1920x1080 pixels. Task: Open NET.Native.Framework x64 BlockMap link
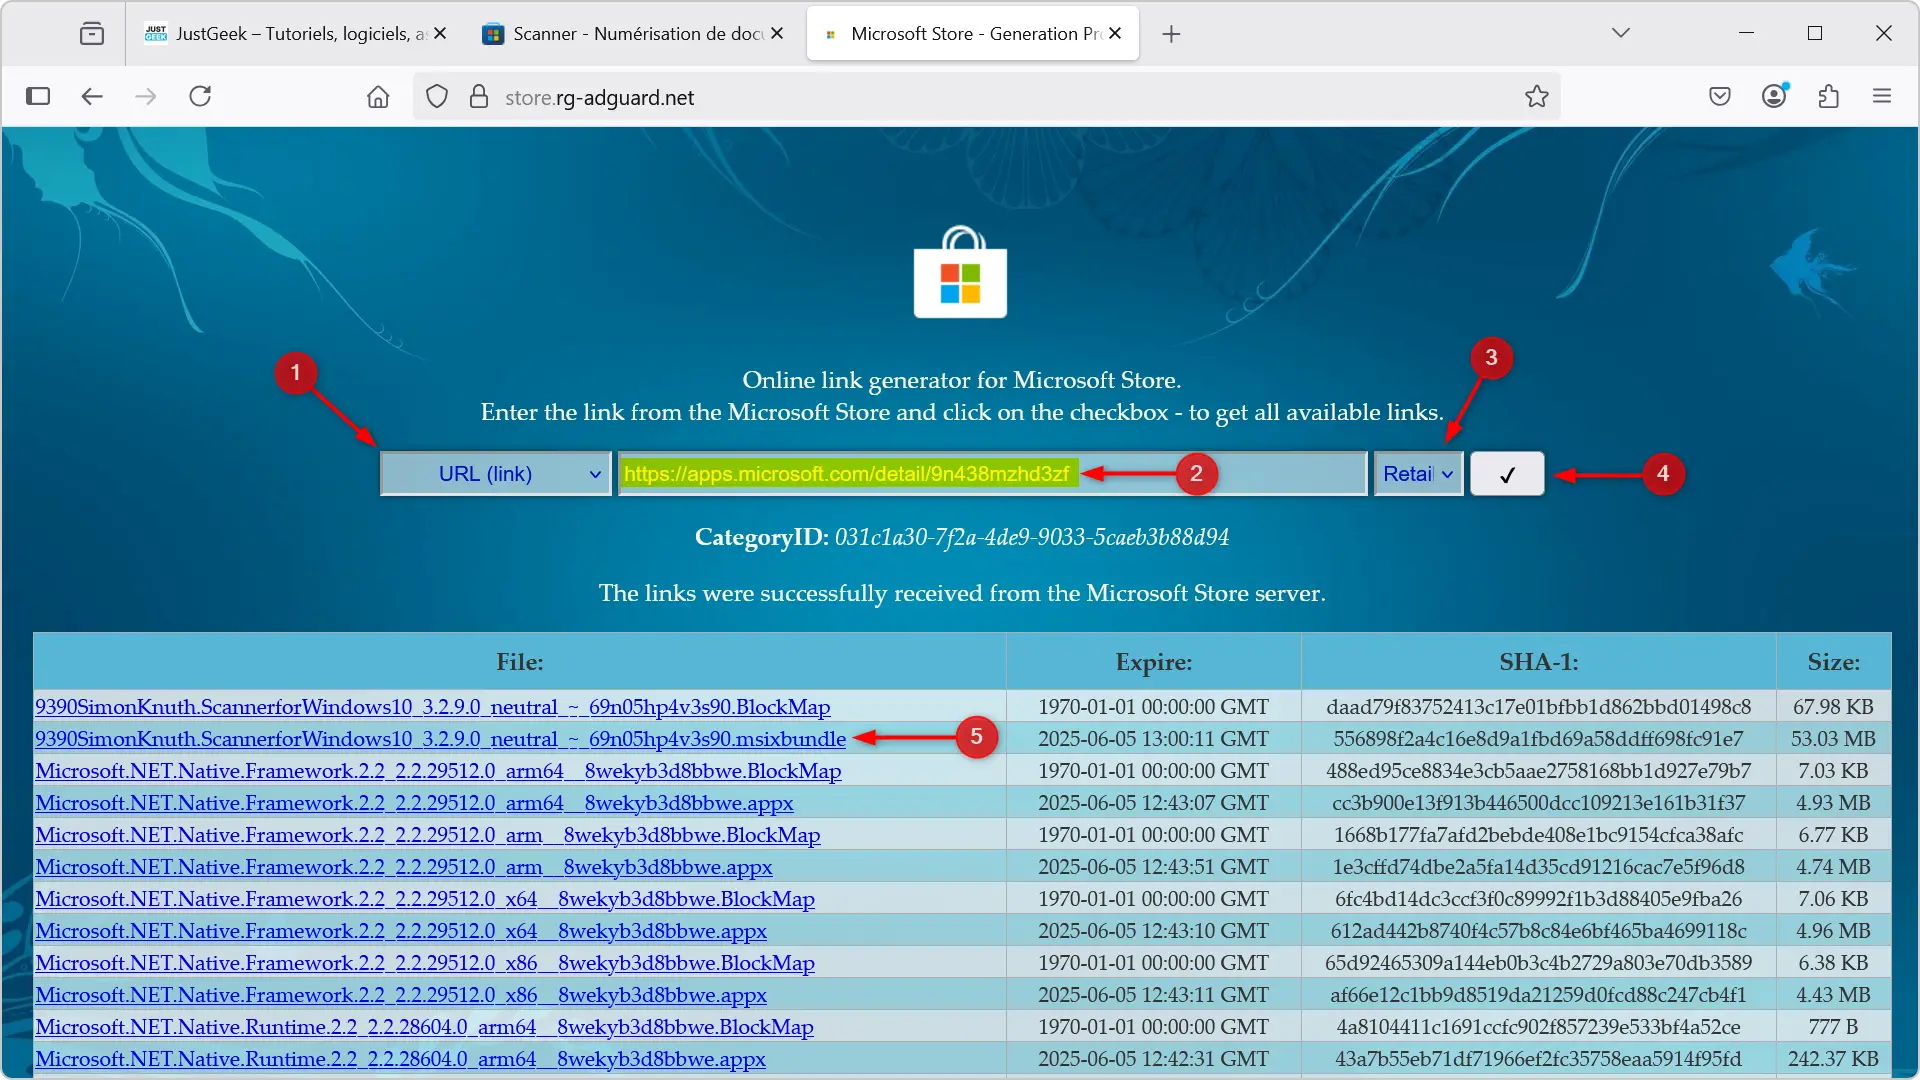click(425, 899)
